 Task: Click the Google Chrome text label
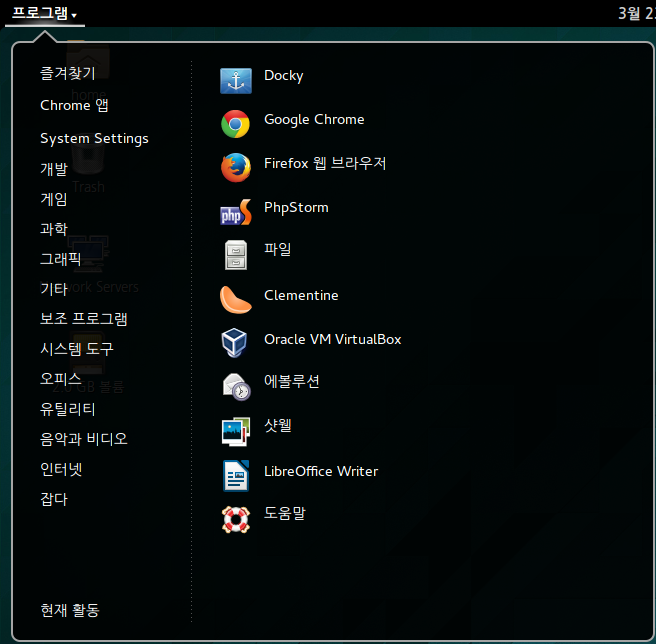tap(314, 120)
